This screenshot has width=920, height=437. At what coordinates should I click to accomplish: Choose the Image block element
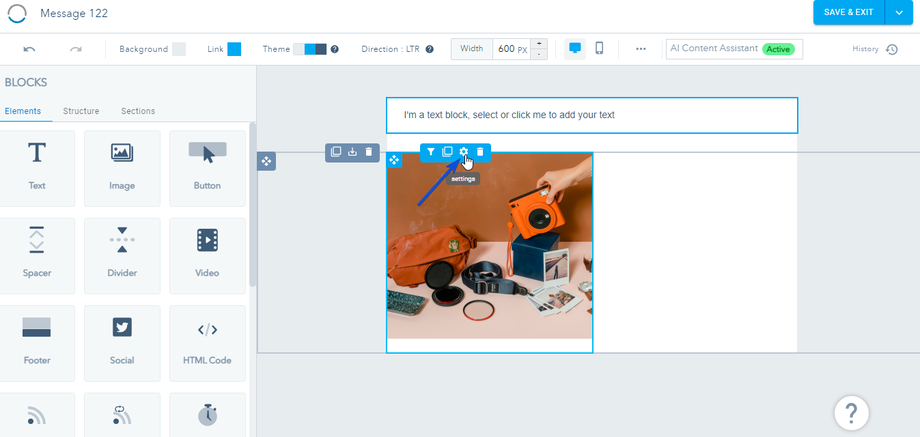pyautogui.click(x=122, y=168)
